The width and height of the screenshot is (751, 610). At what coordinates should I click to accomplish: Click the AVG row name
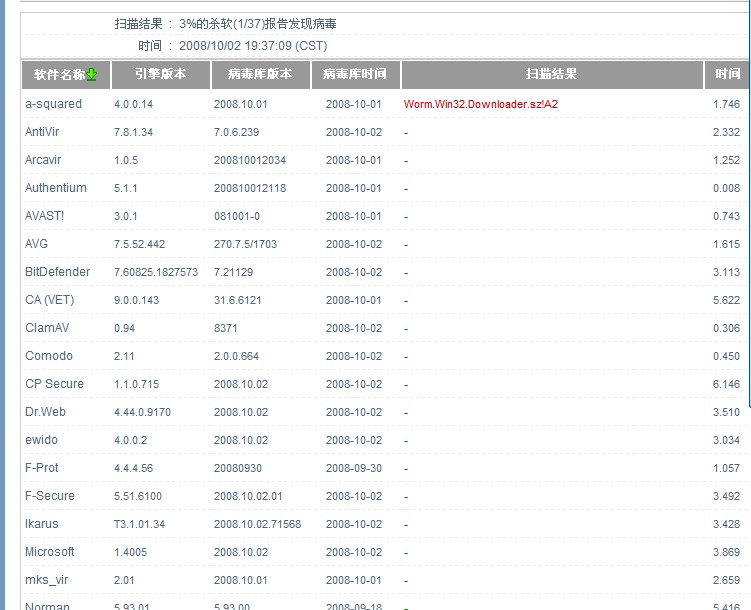click(36, 244)
